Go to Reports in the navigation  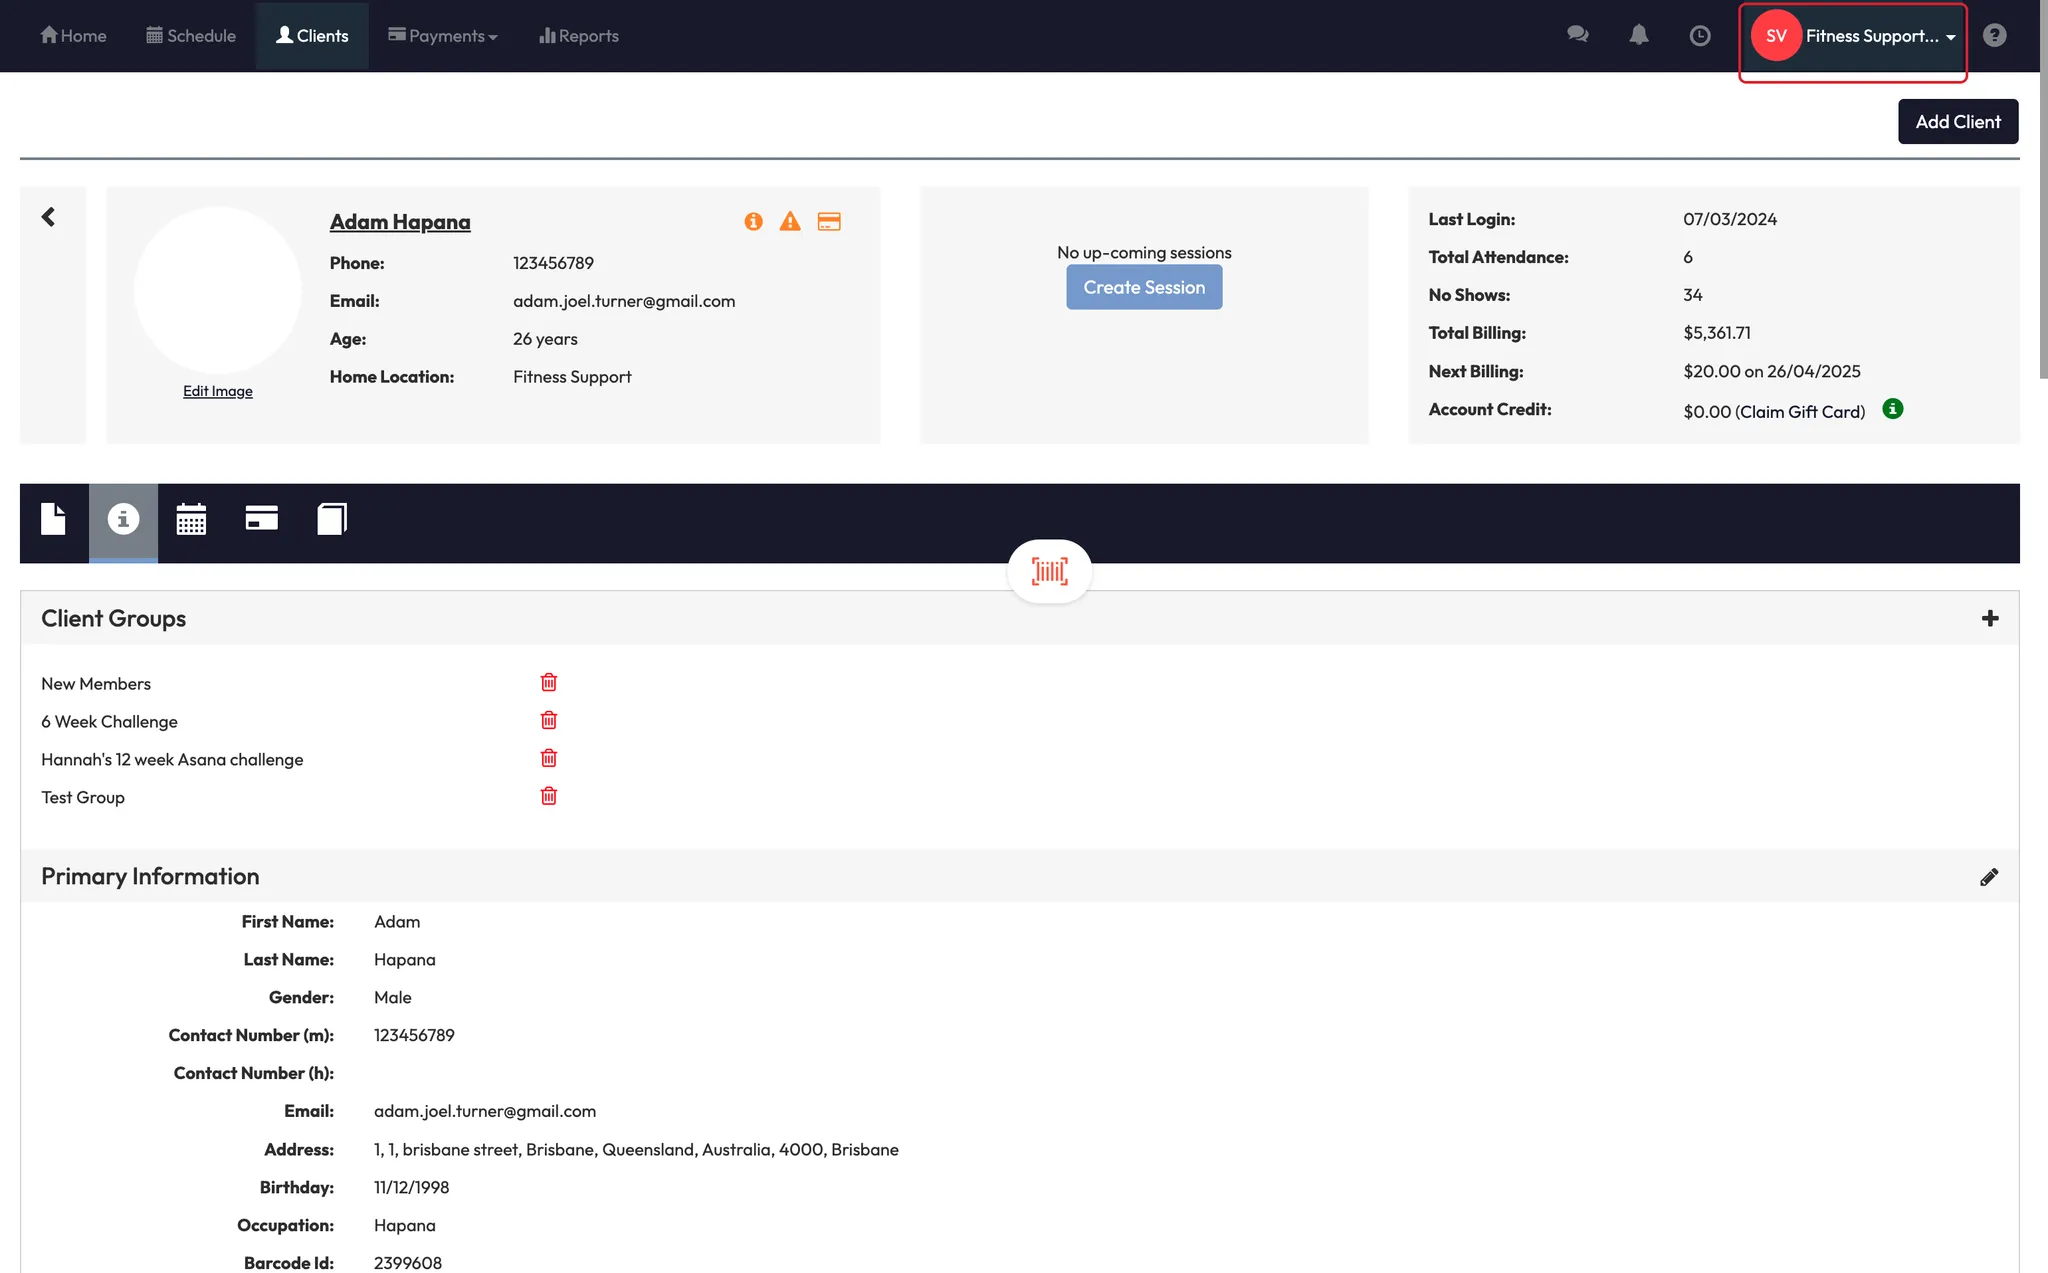click(579, 36)
